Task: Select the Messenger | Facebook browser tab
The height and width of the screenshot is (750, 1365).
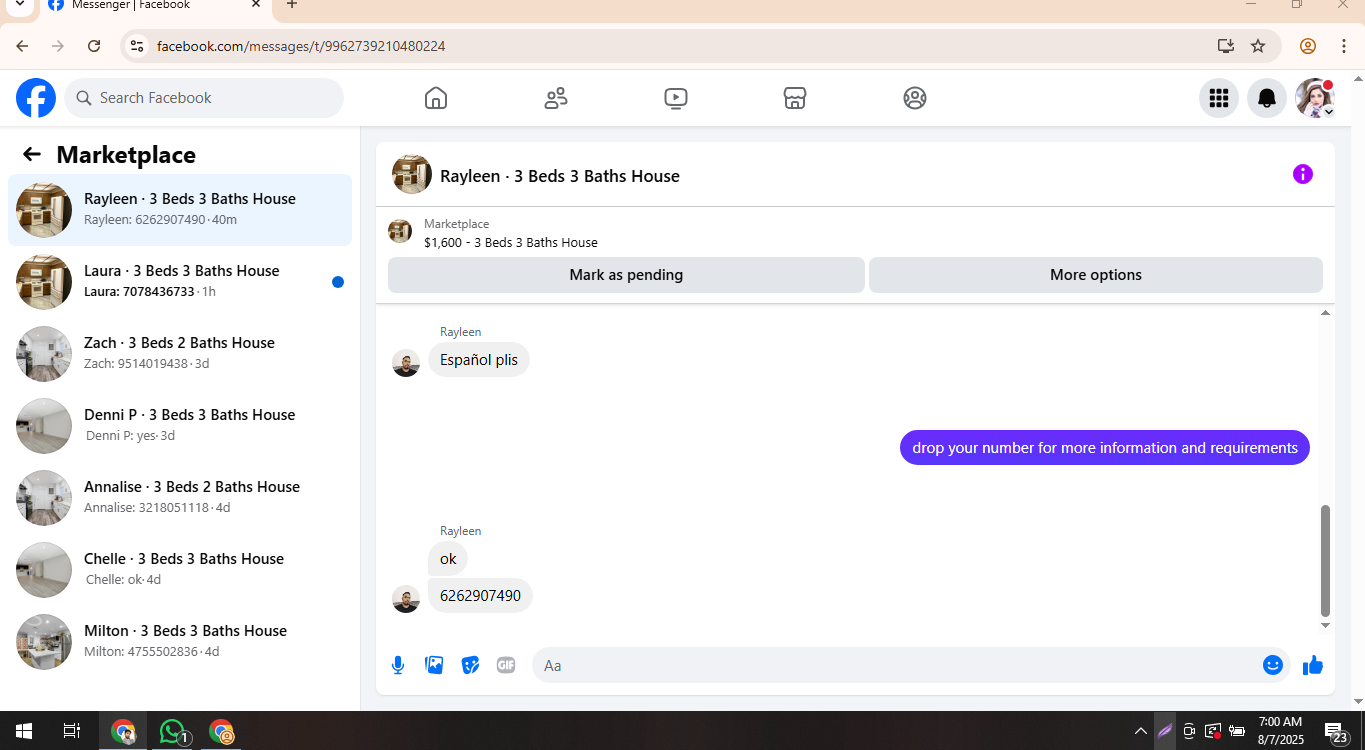Action: [154, 6]
